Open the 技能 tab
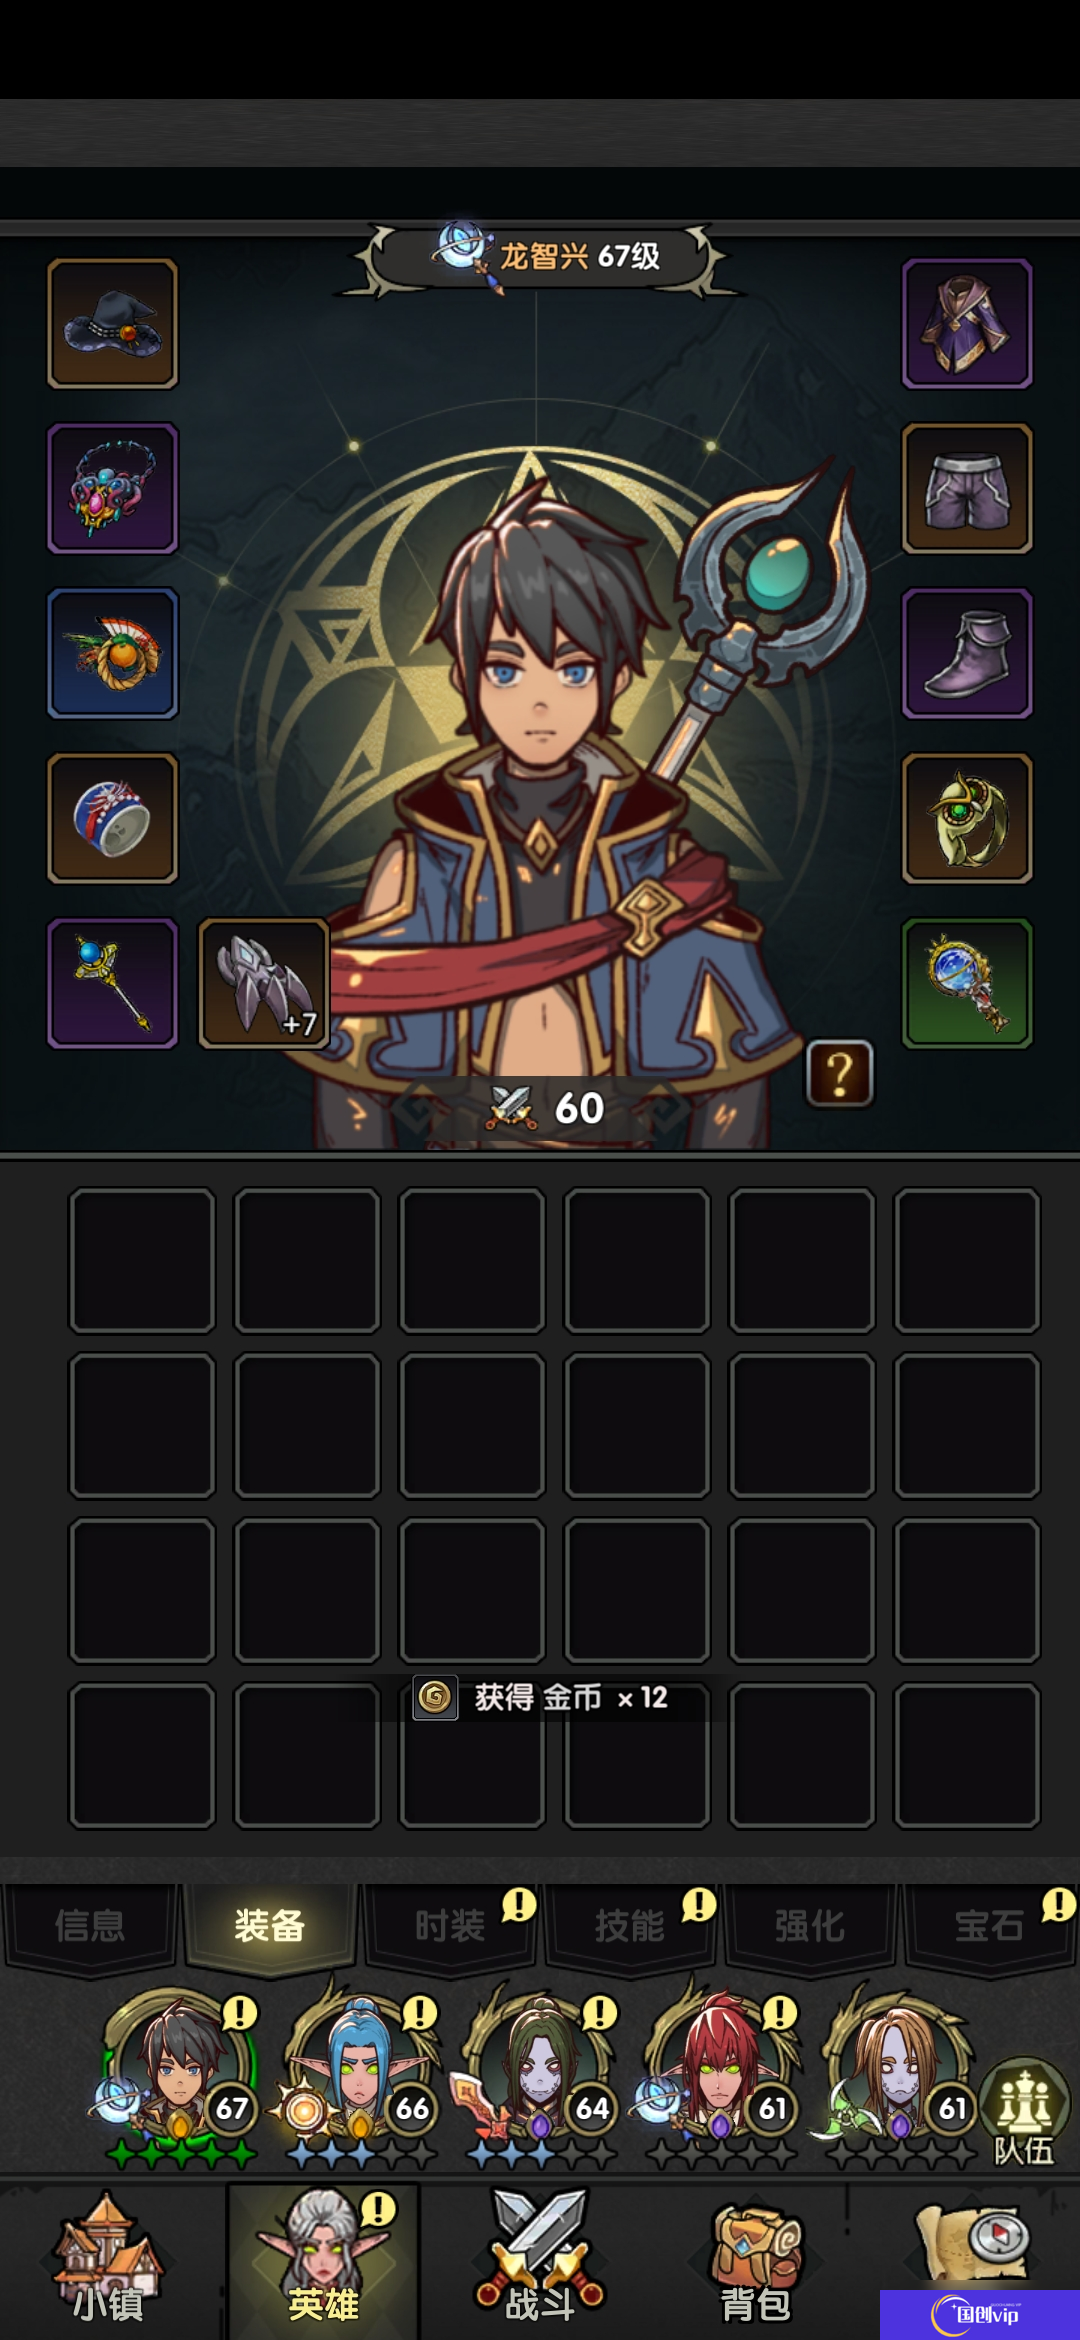 pyautogui.click(x=630, y=1926)
